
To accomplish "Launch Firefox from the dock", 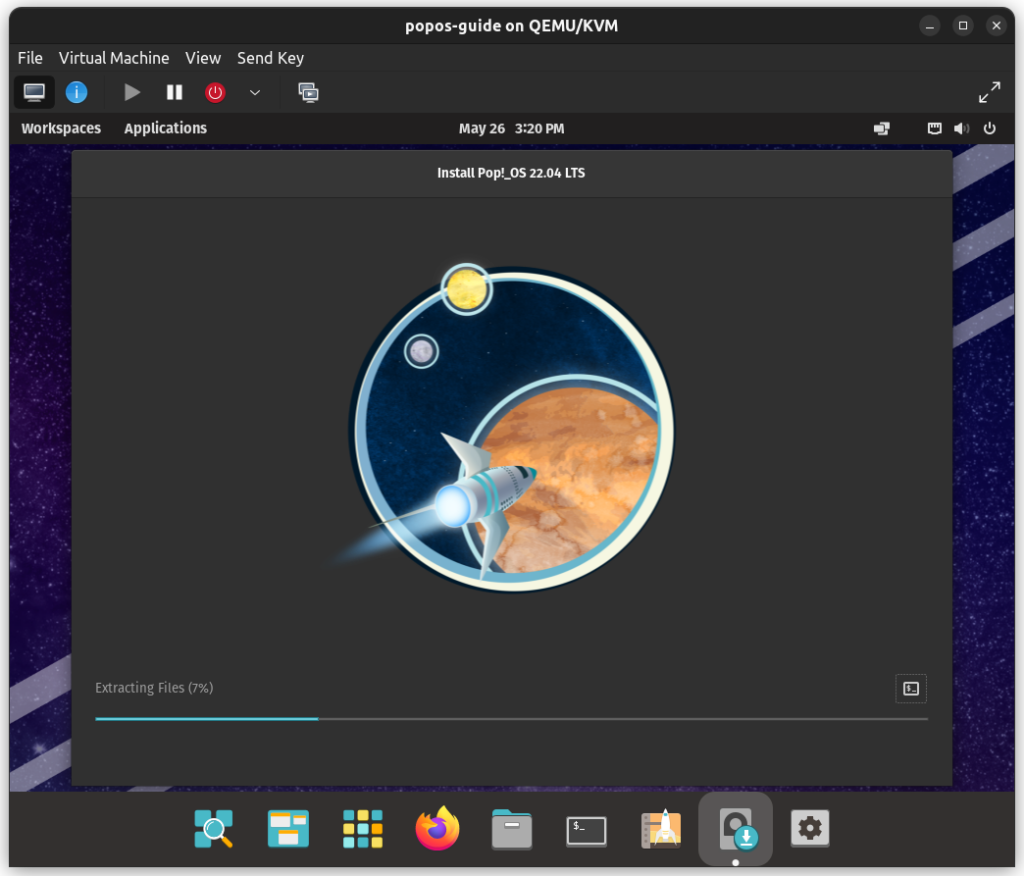I will [x=437, y=828].
